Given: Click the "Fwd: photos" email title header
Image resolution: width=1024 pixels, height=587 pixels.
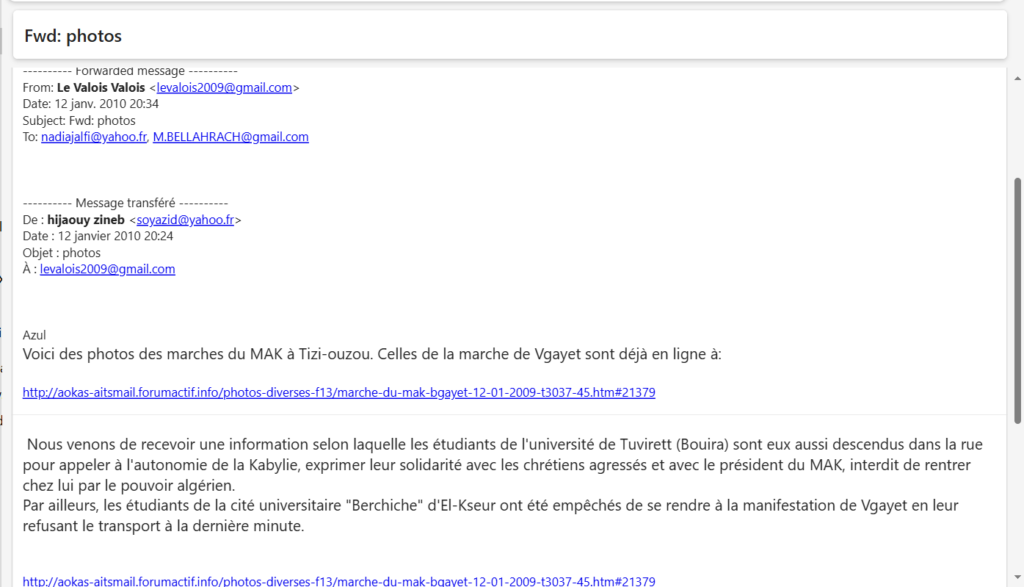Looking at the screenshot, I should pyautogui.click(x=73, y=36).
